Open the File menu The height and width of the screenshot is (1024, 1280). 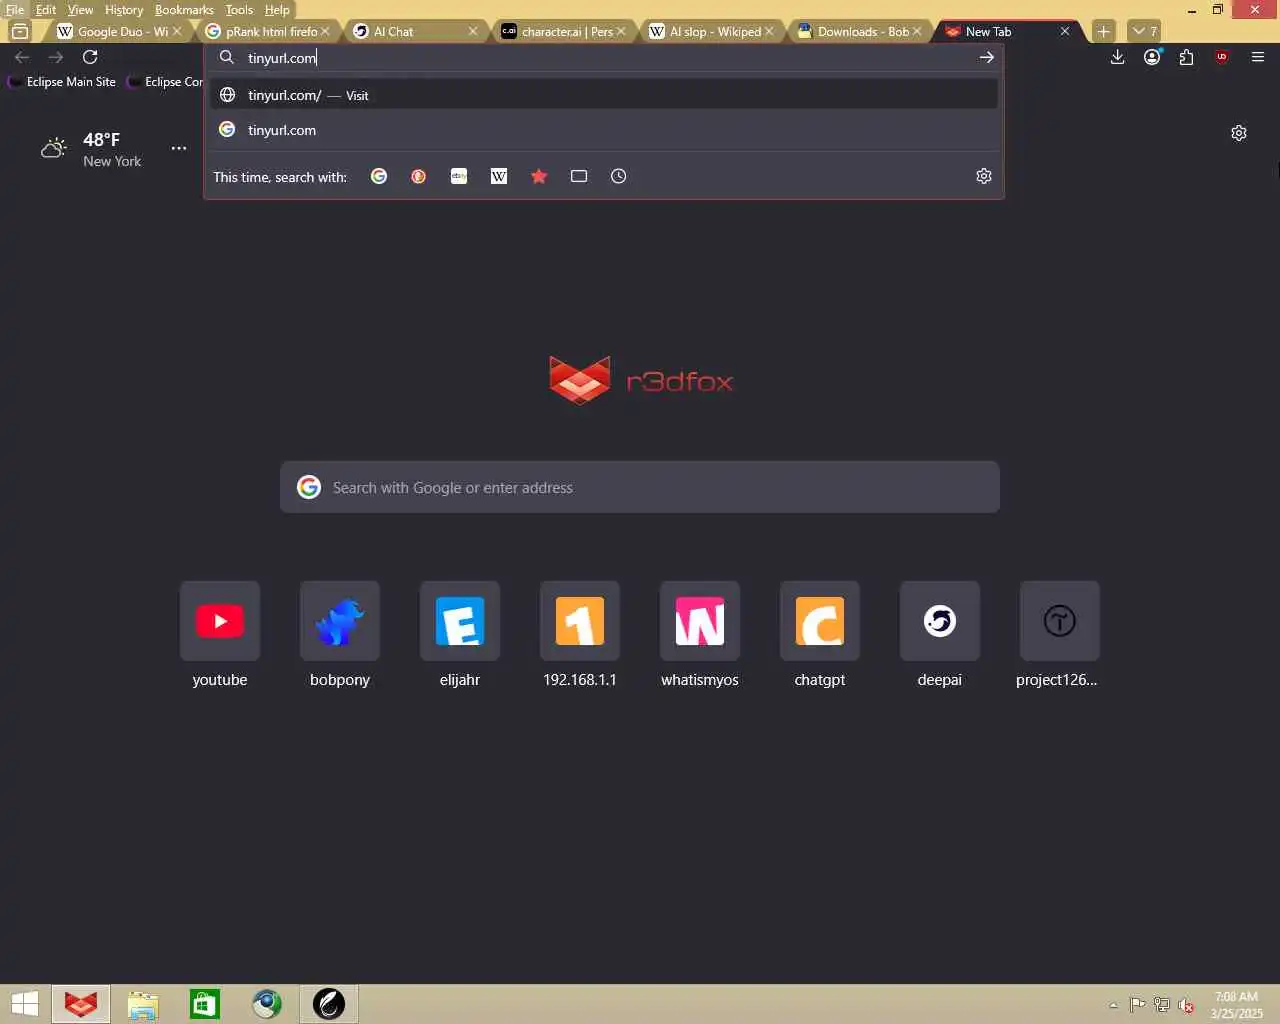(15, 9)
